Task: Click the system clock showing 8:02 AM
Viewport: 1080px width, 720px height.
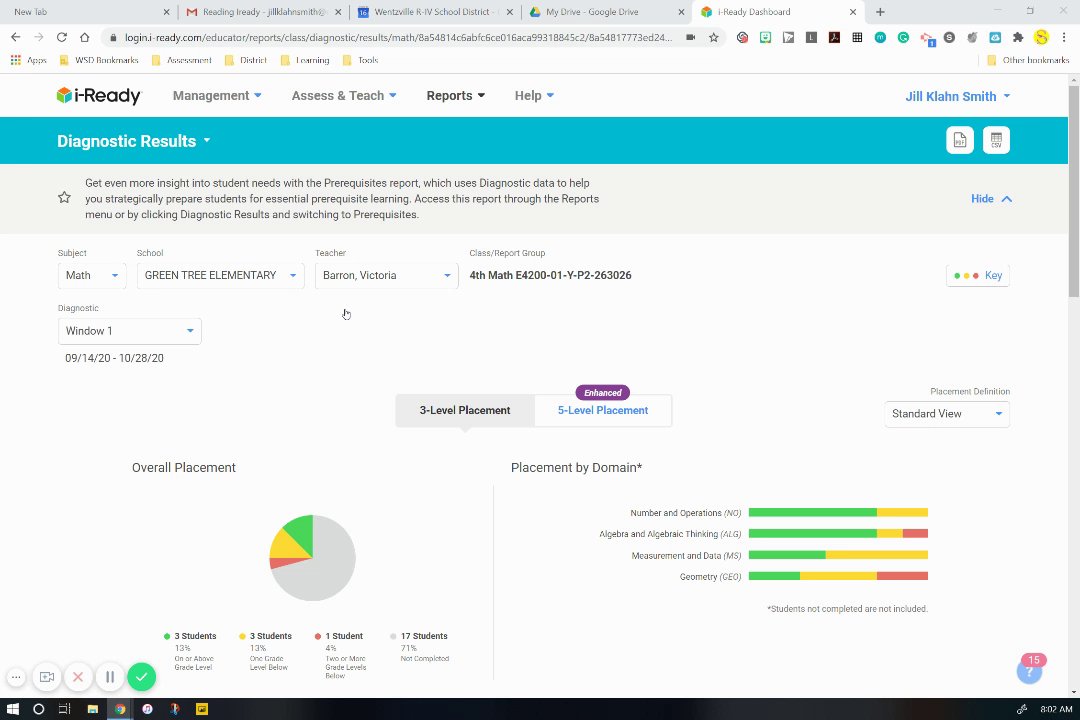Action: point(1056,709)
